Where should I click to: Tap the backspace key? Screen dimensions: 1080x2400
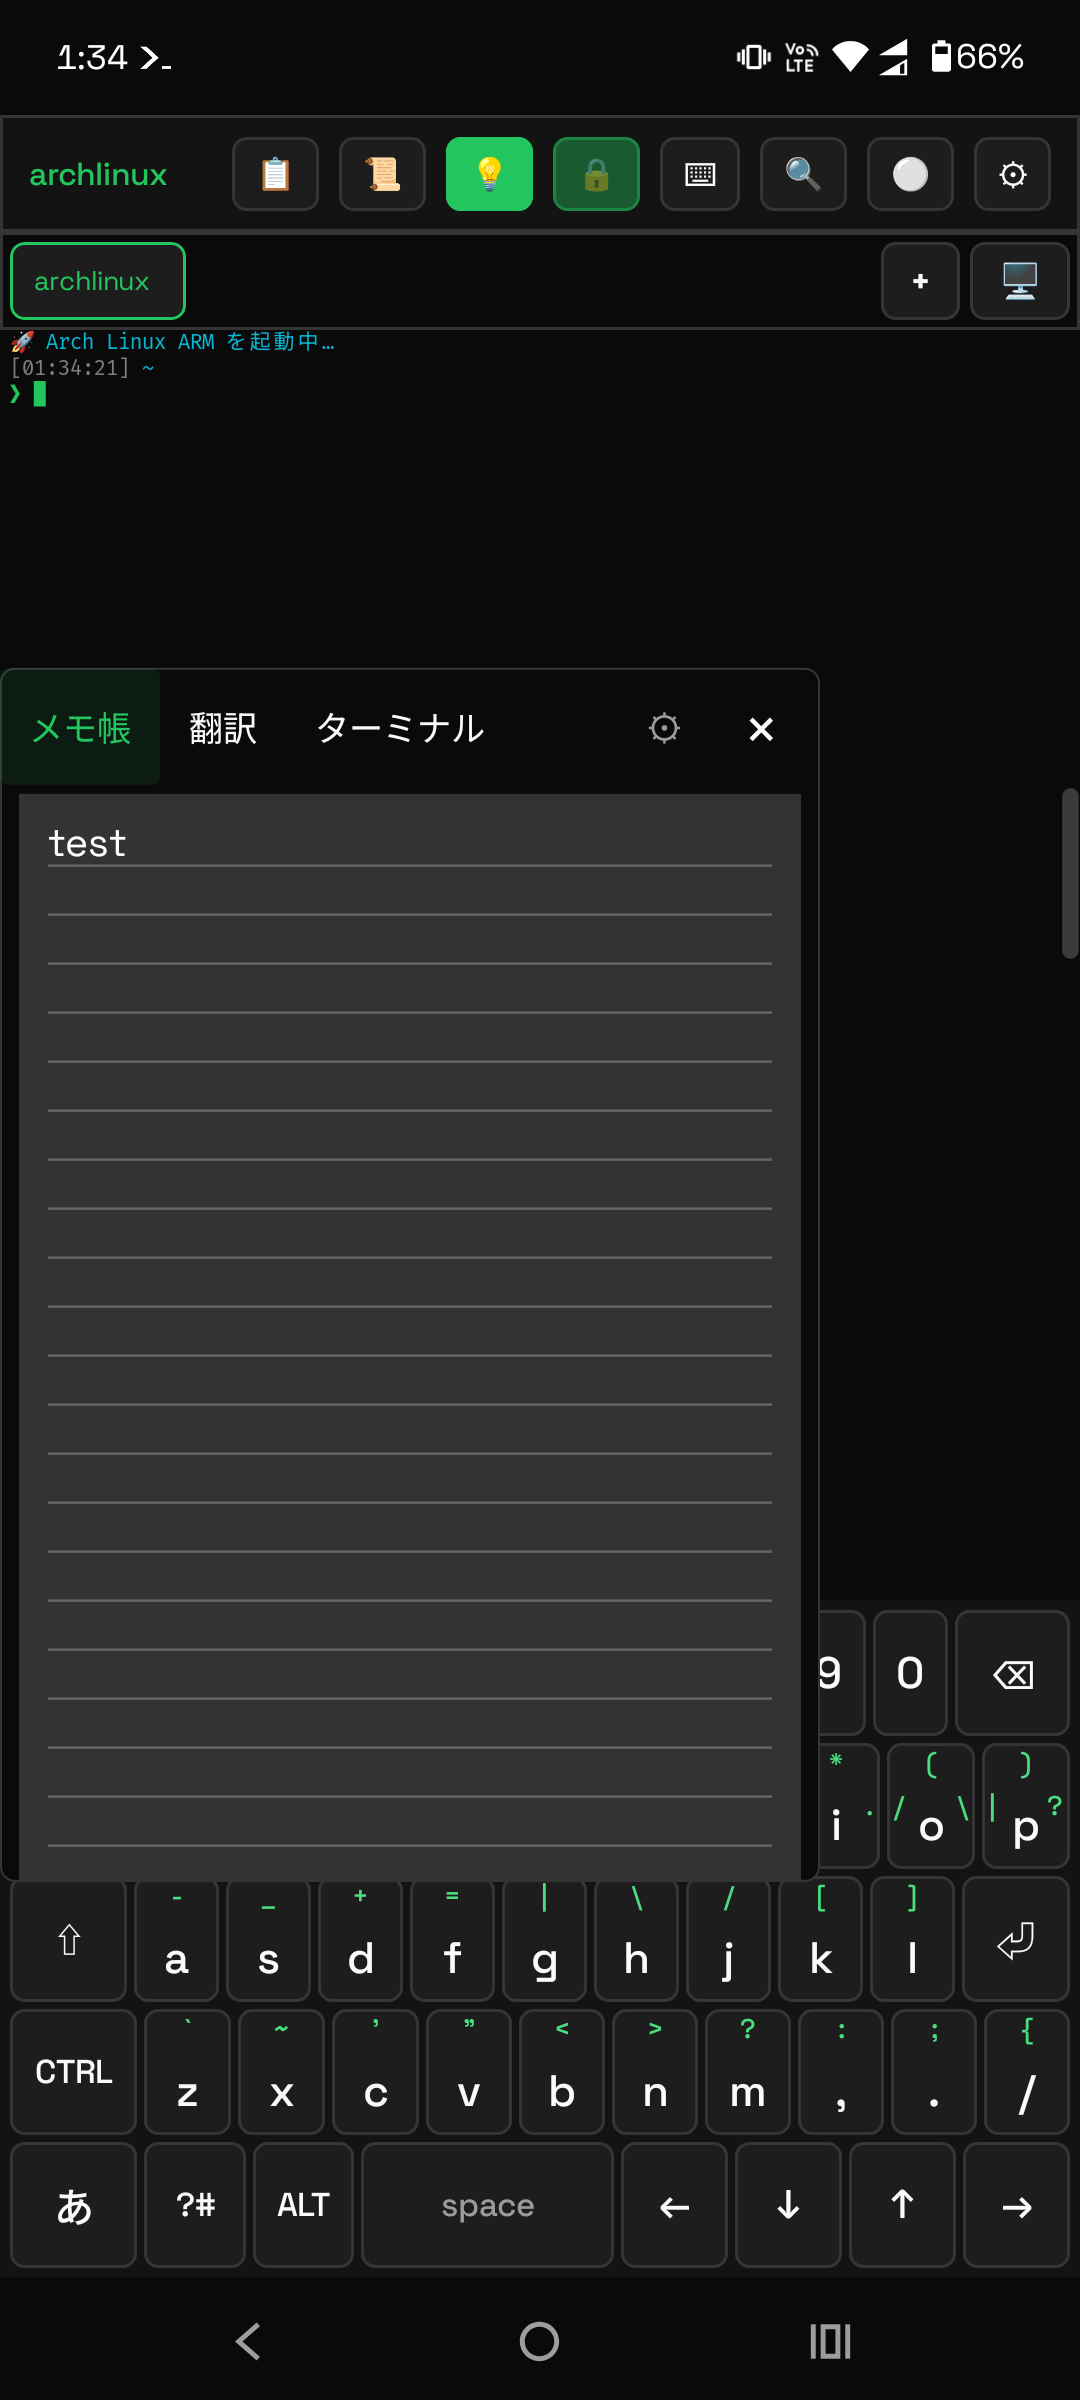tap(1012, 1673)
